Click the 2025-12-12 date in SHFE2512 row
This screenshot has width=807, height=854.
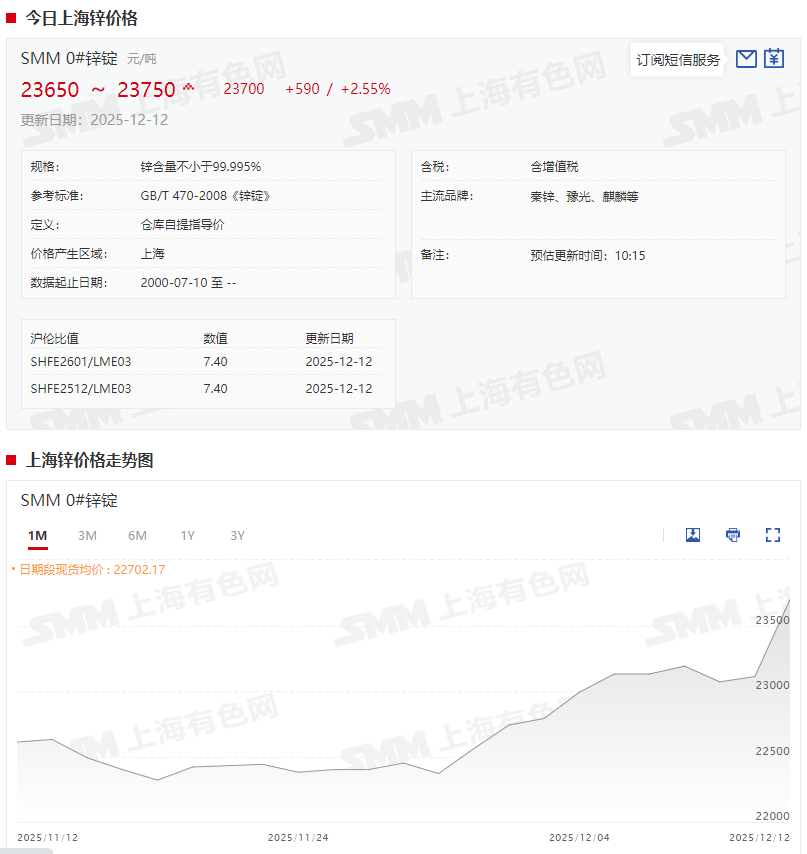339,388
